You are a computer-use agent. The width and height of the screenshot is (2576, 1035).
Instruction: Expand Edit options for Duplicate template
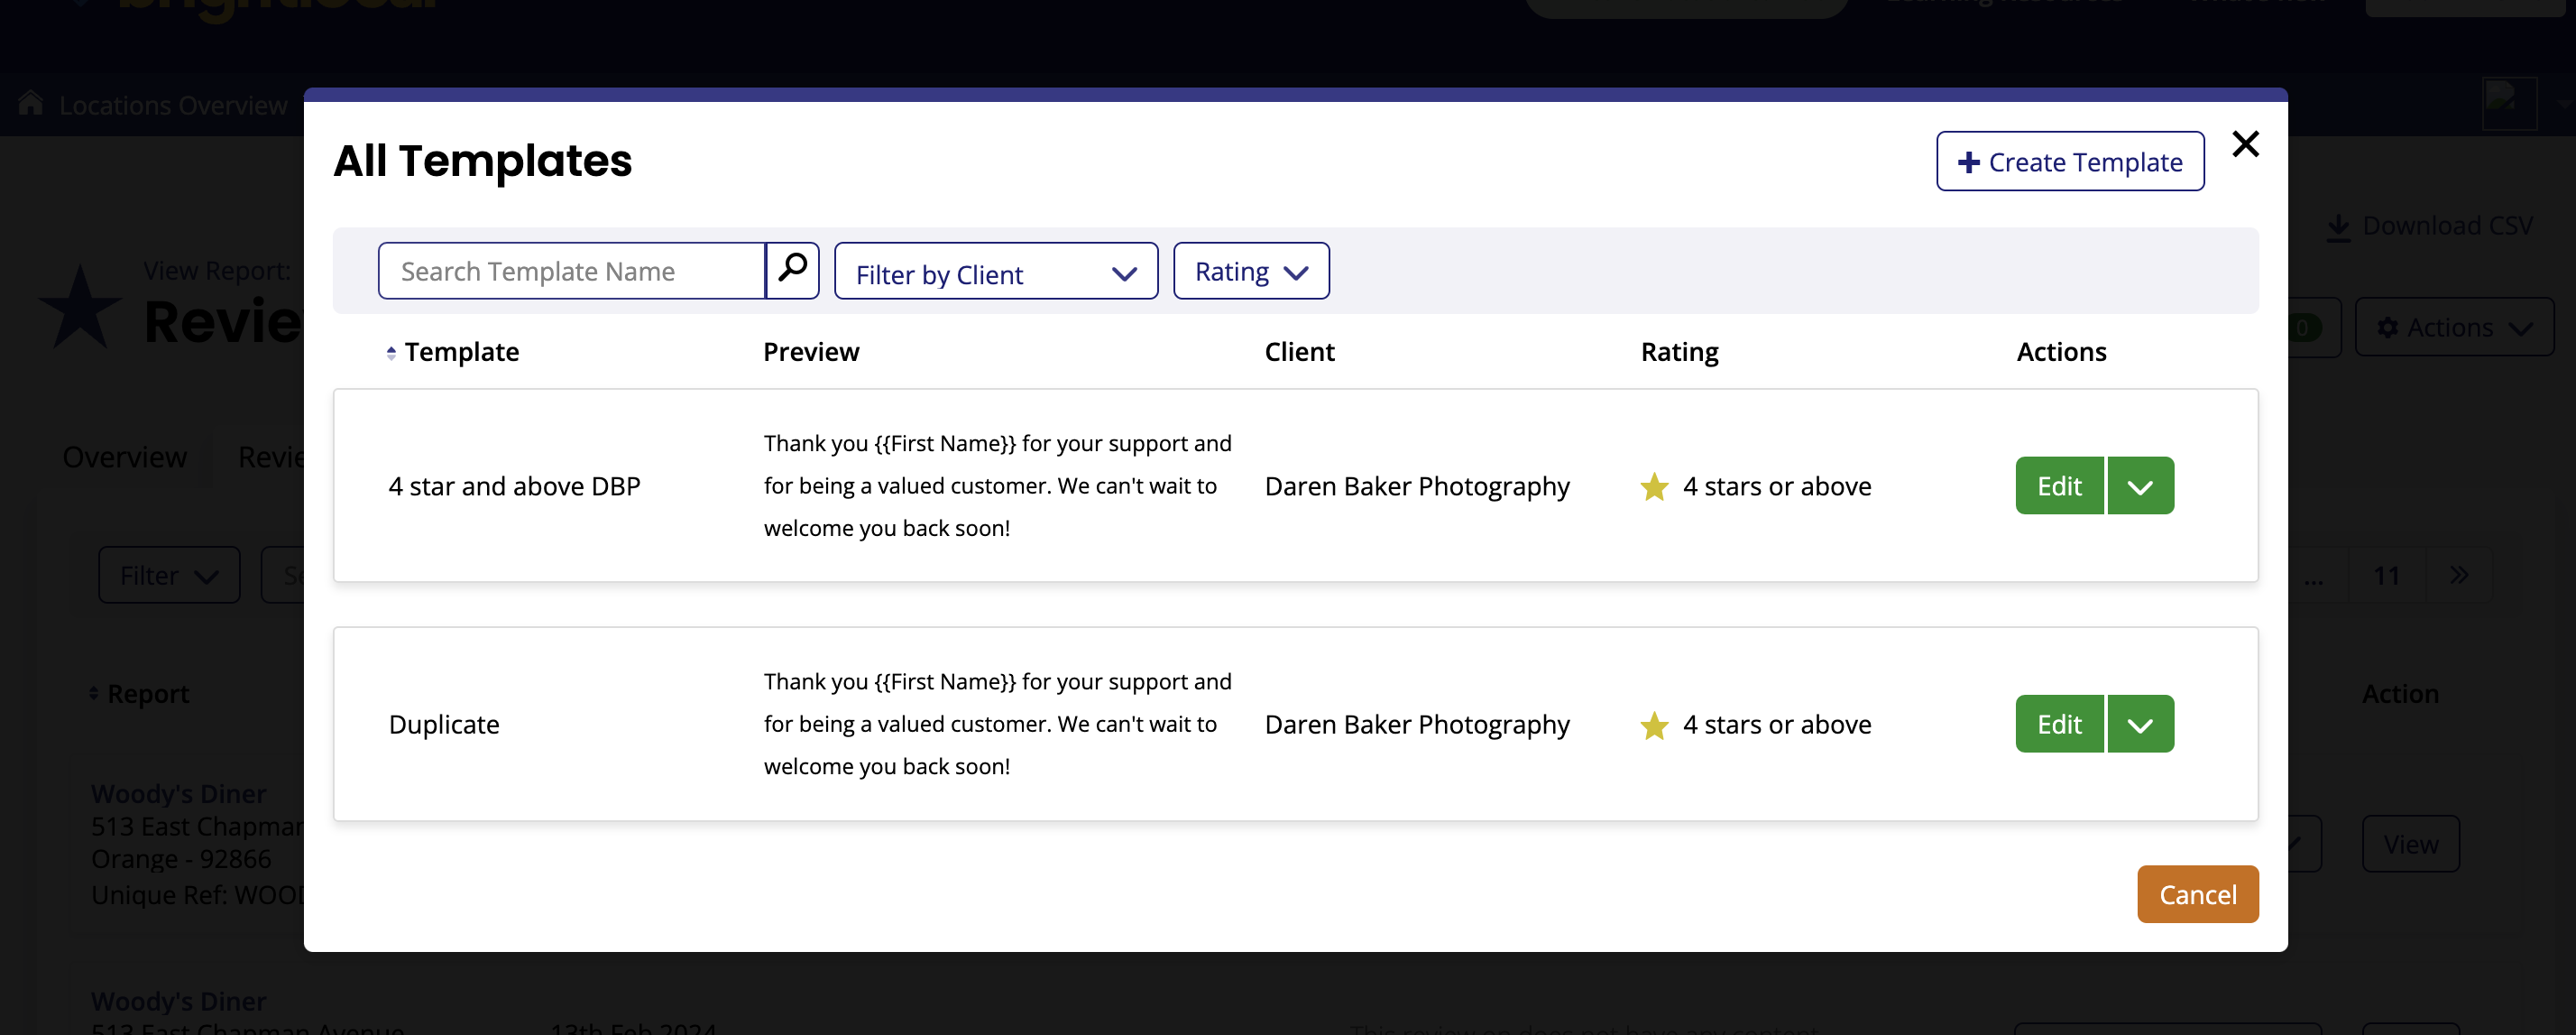[2140, 725]
